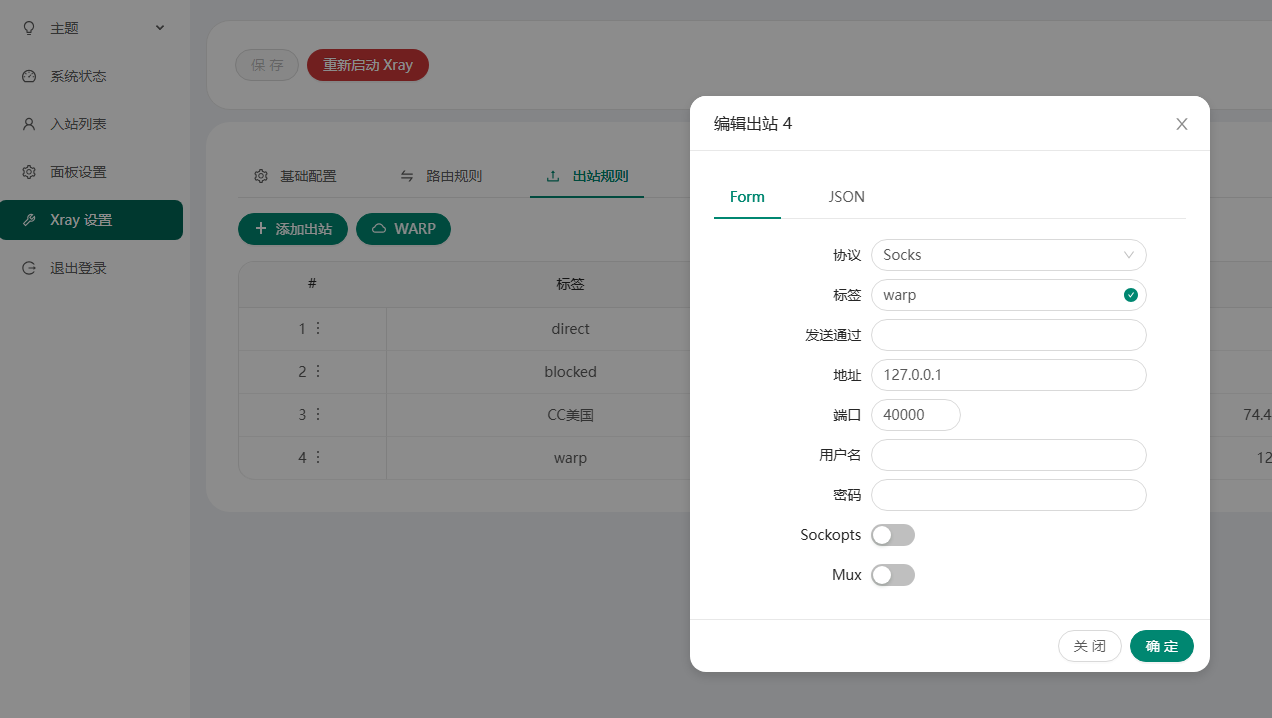Switch to the JSON tab in the dialog
Screen dimensions: 1272x718
846,196
